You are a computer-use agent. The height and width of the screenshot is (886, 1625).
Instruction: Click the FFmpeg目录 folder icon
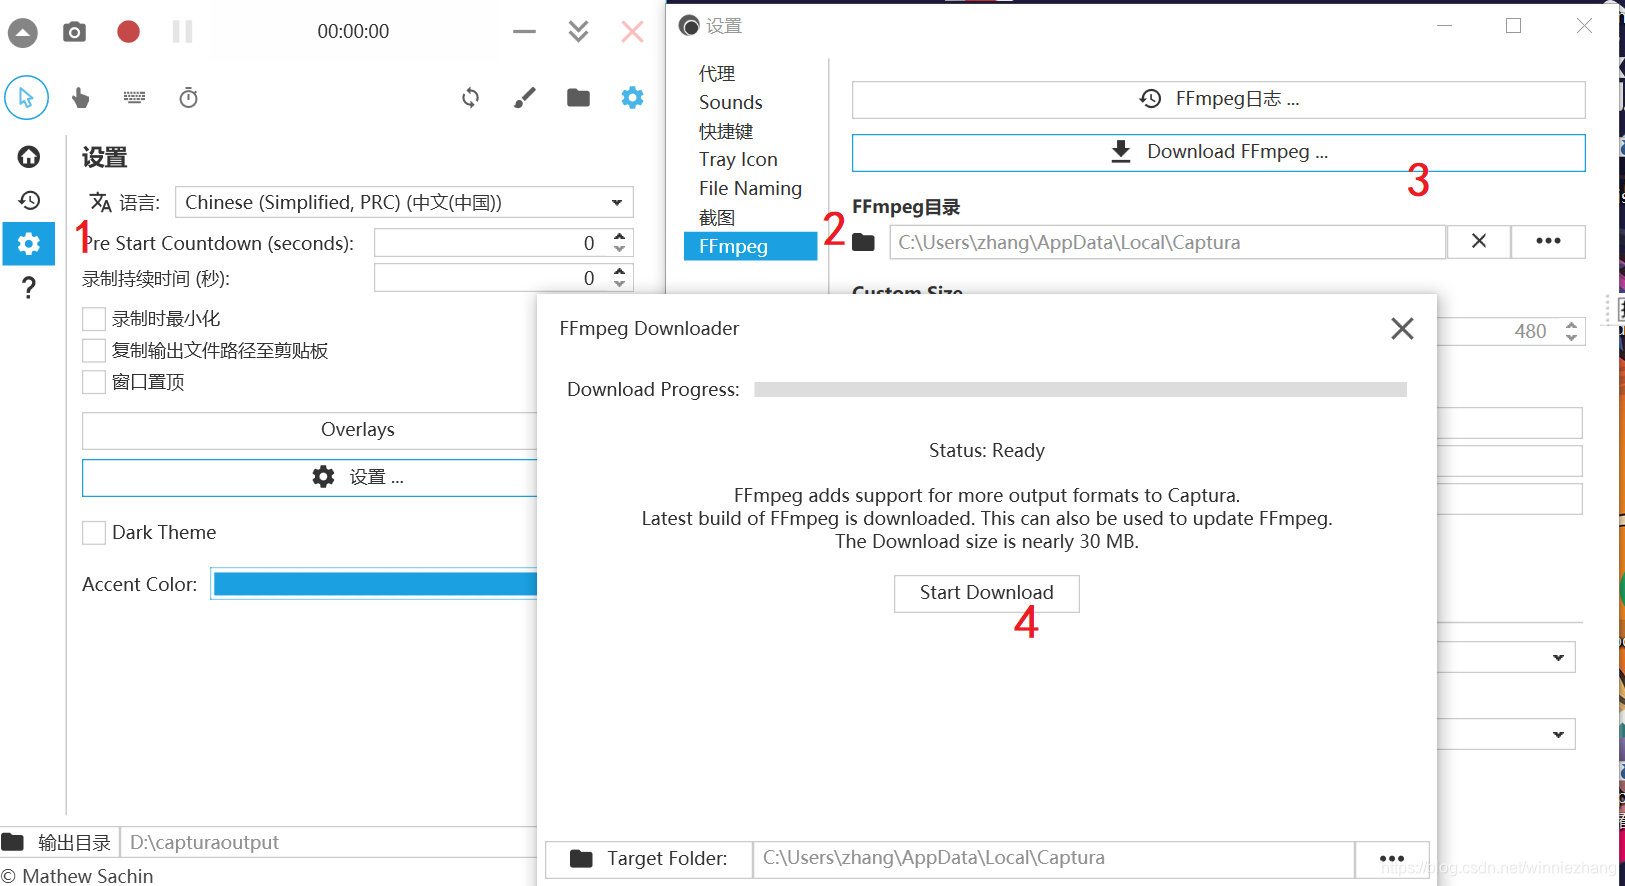864,242
